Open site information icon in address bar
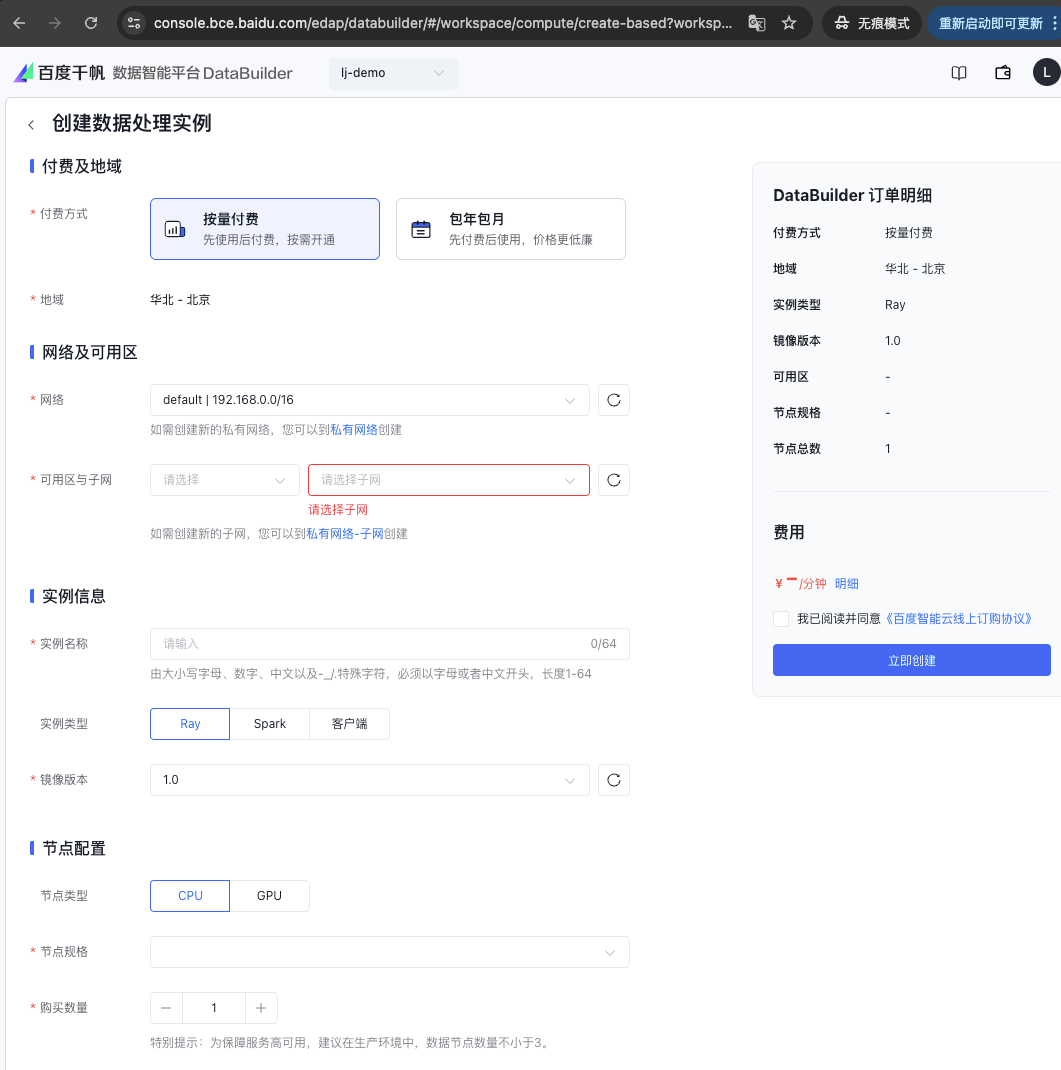The width and height of the screenshot is (1061, 1070). click(x=134, y=23)
